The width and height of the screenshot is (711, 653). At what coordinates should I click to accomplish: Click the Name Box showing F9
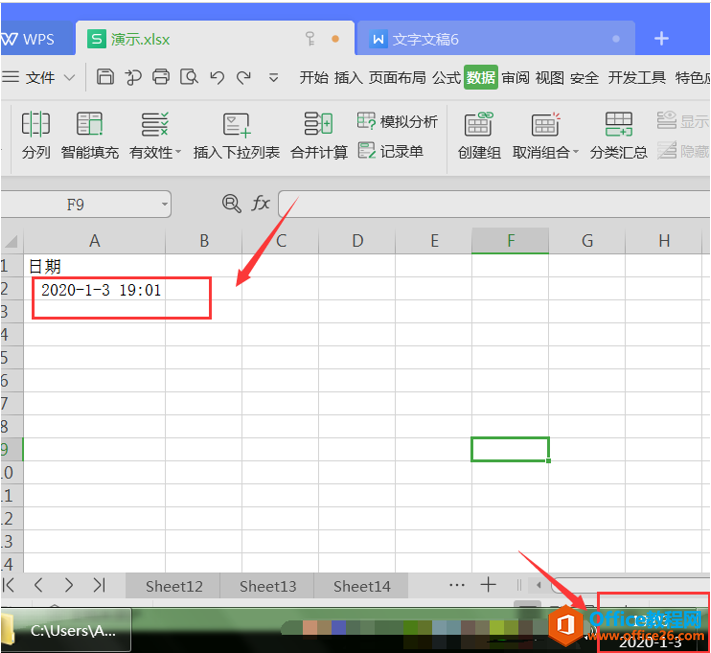click(x=76, y=205)
